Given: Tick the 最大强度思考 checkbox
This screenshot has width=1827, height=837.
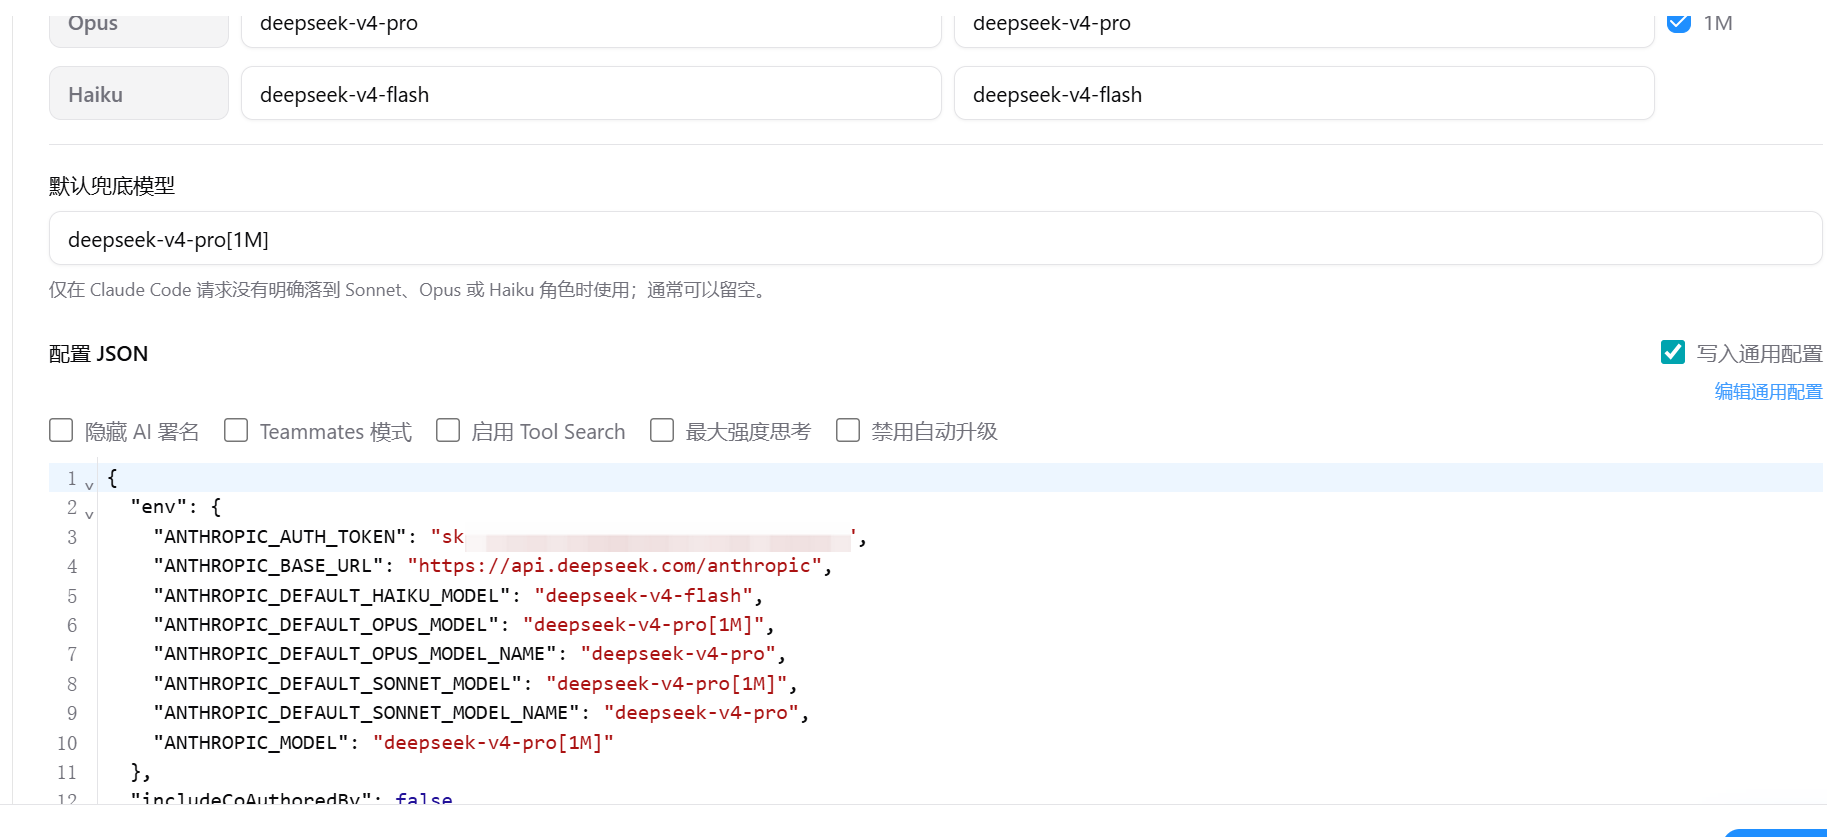Looking at the screenshot, I should (662, 430).
